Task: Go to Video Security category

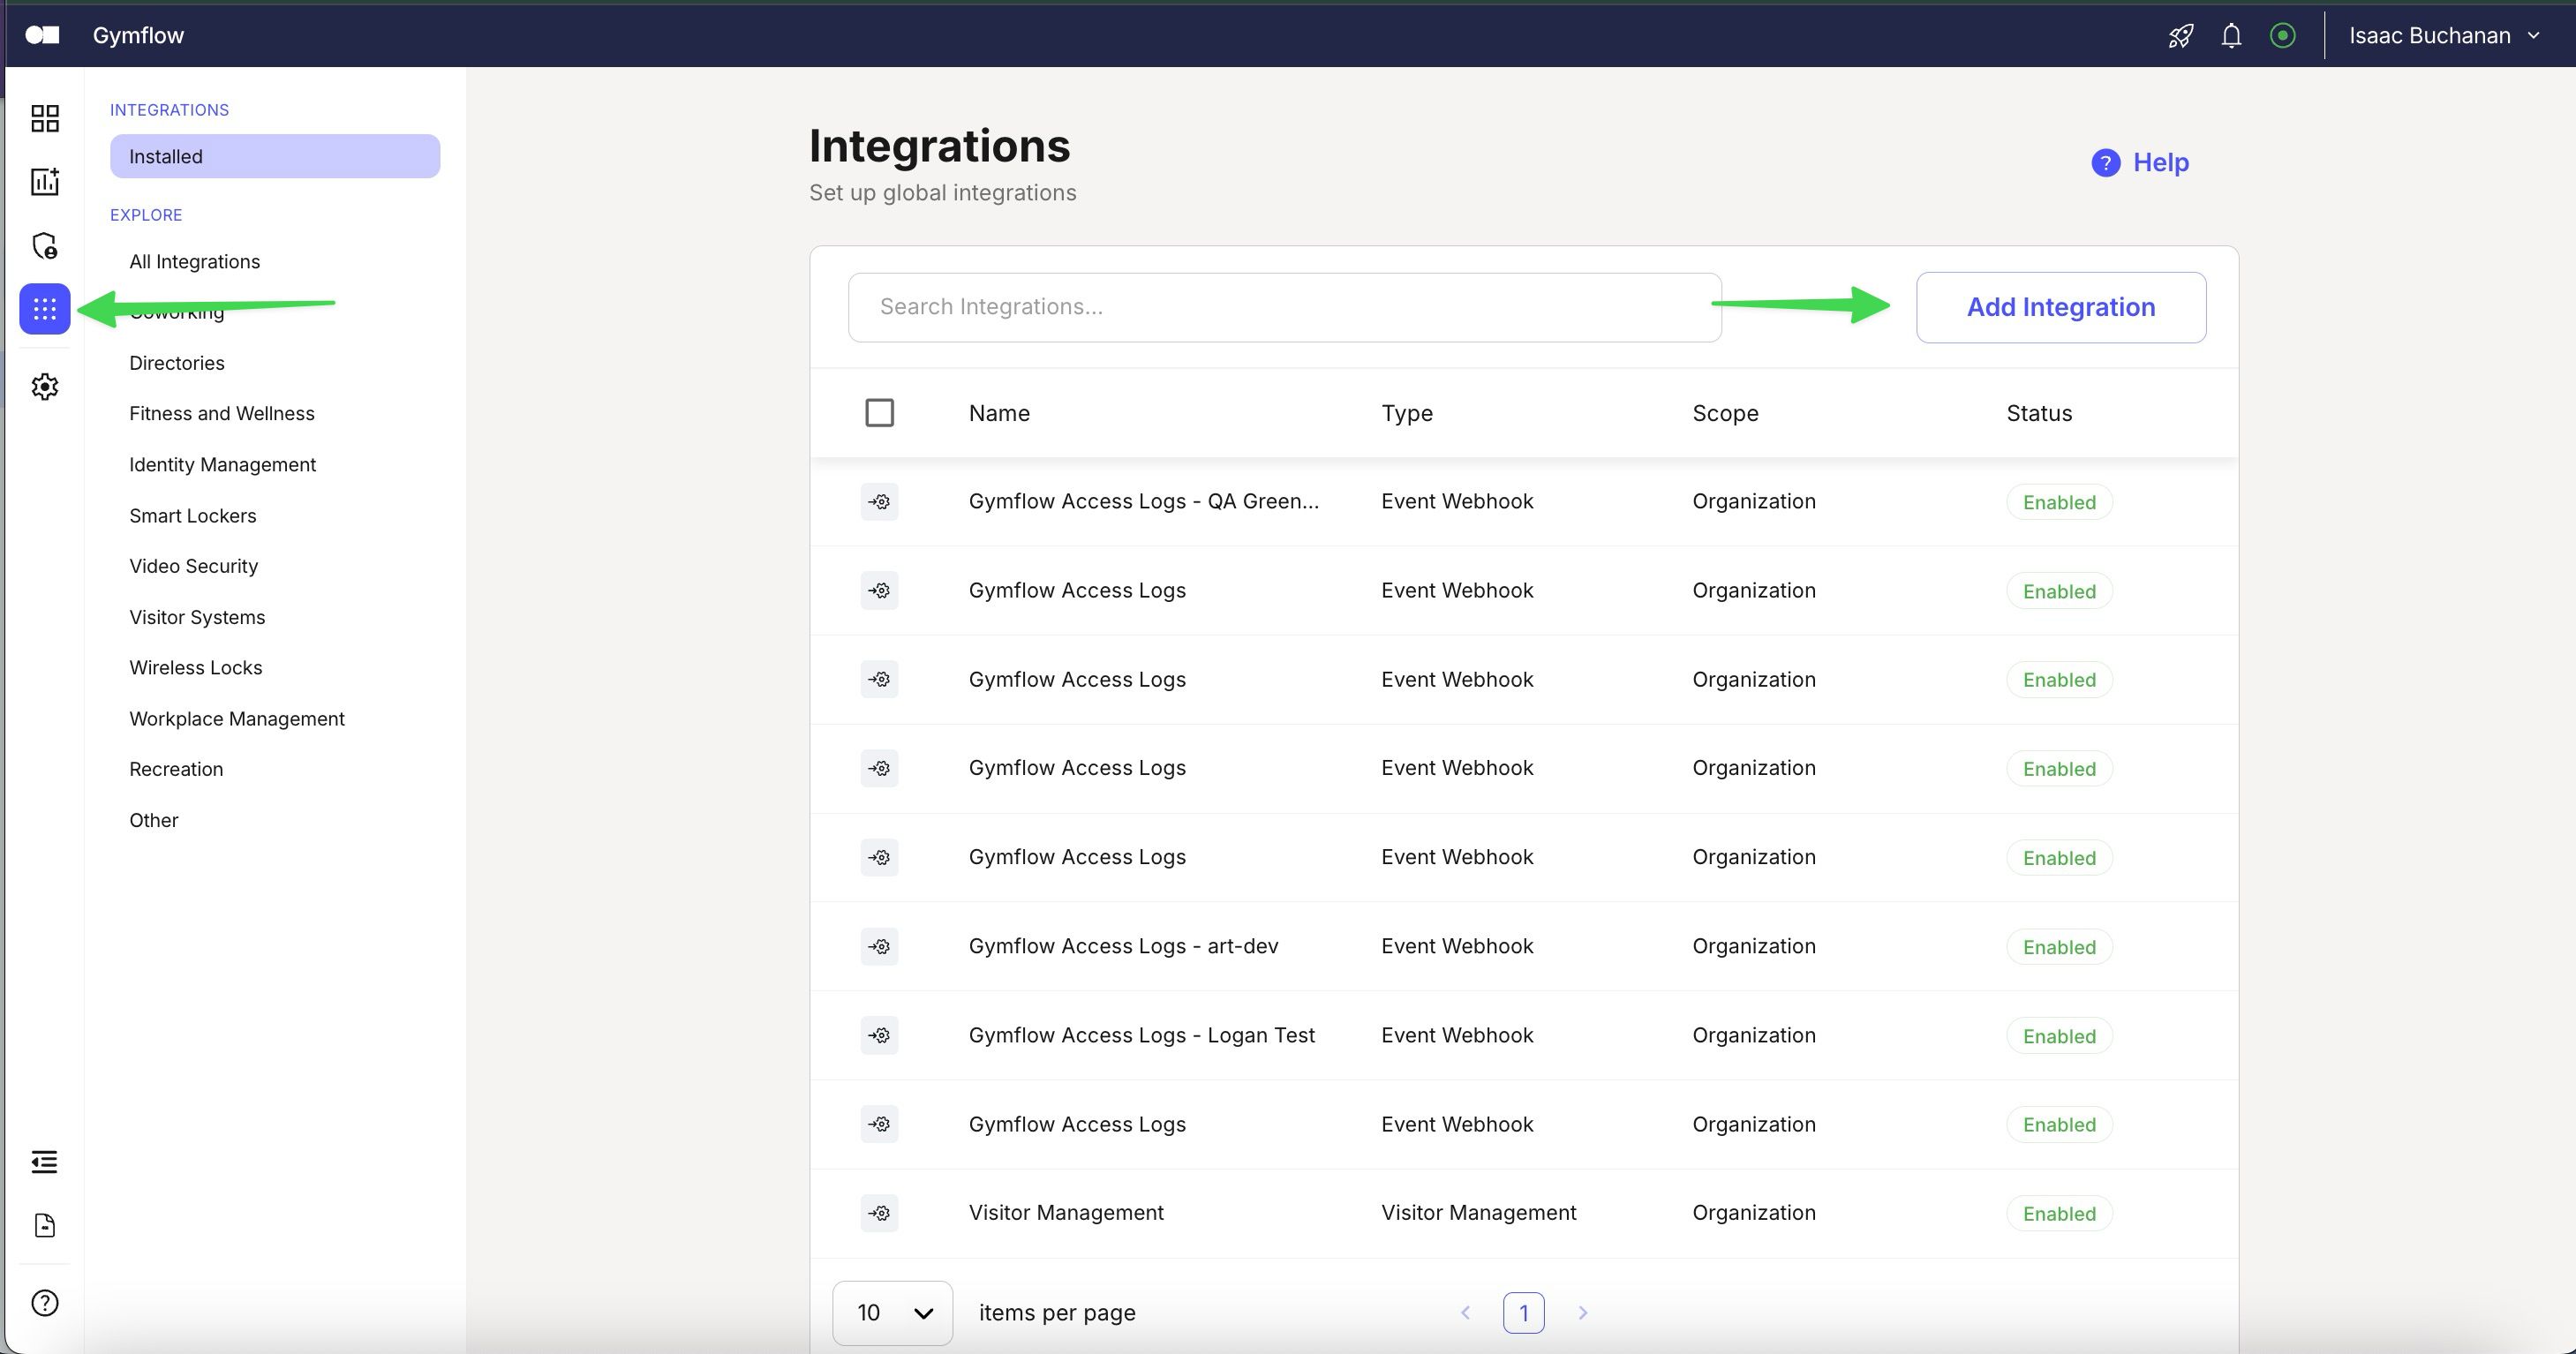Action: pos(194,566)
